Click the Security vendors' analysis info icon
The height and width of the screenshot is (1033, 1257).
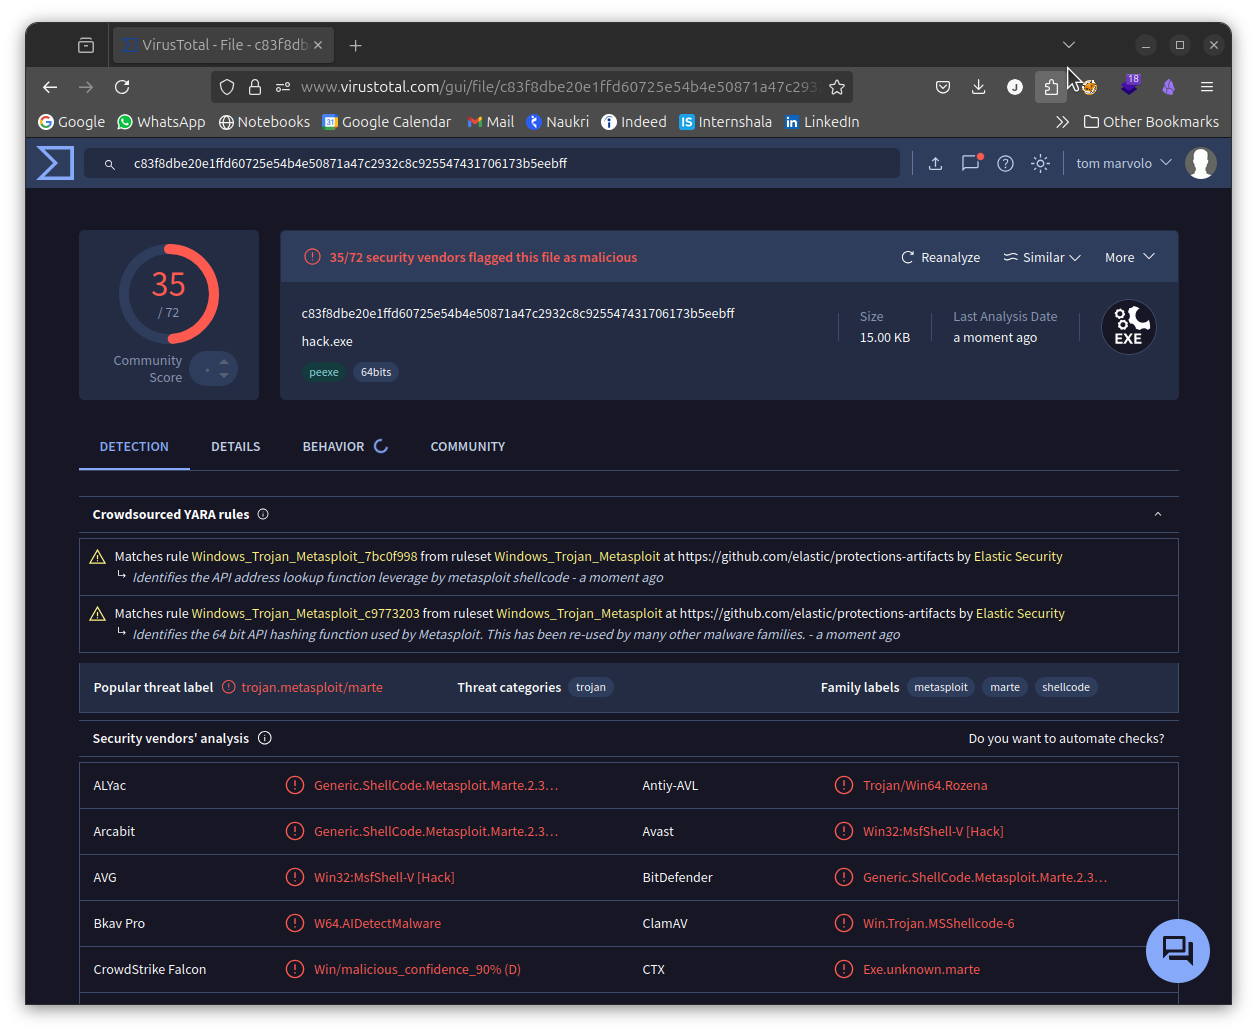pos(265,738)
